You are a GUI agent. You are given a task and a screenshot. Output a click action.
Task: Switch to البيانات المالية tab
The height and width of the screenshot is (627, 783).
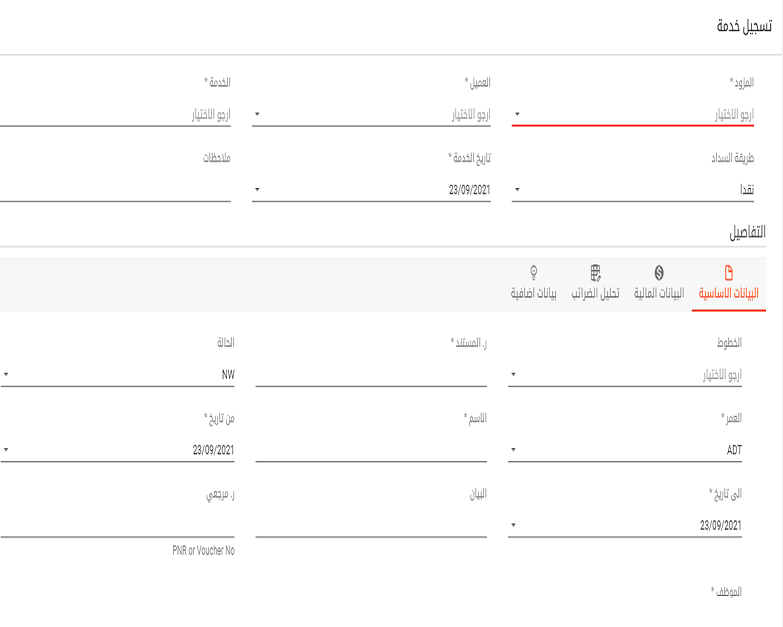click(x=659, y=294)
